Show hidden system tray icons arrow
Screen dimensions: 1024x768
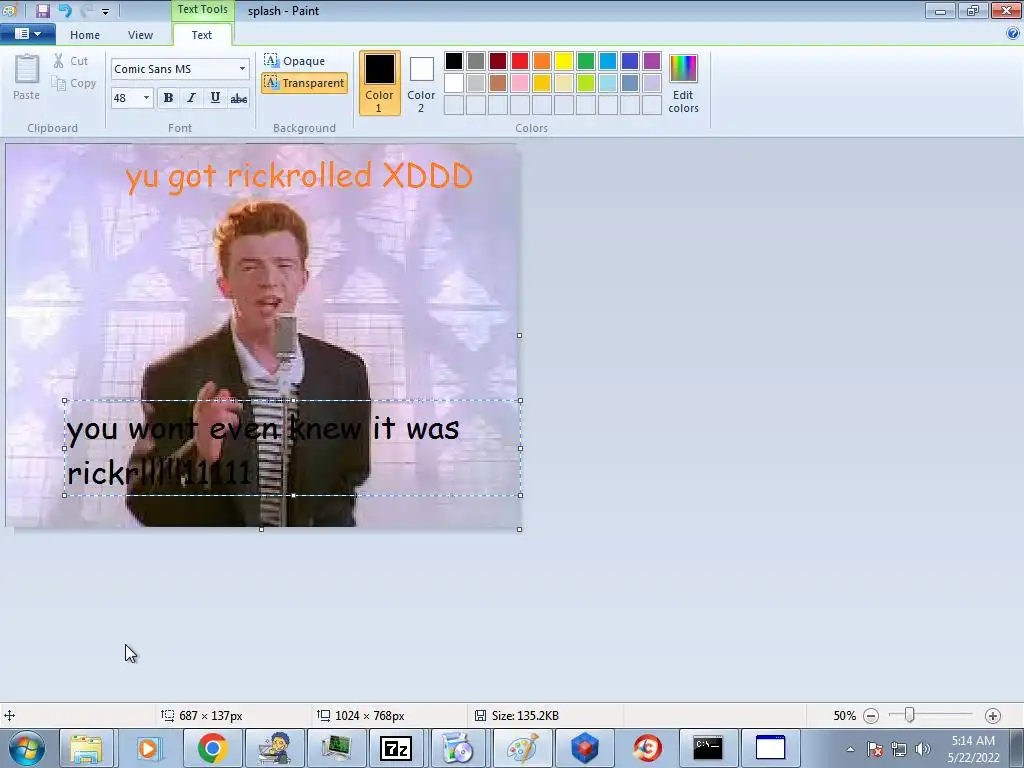[850, 749]
